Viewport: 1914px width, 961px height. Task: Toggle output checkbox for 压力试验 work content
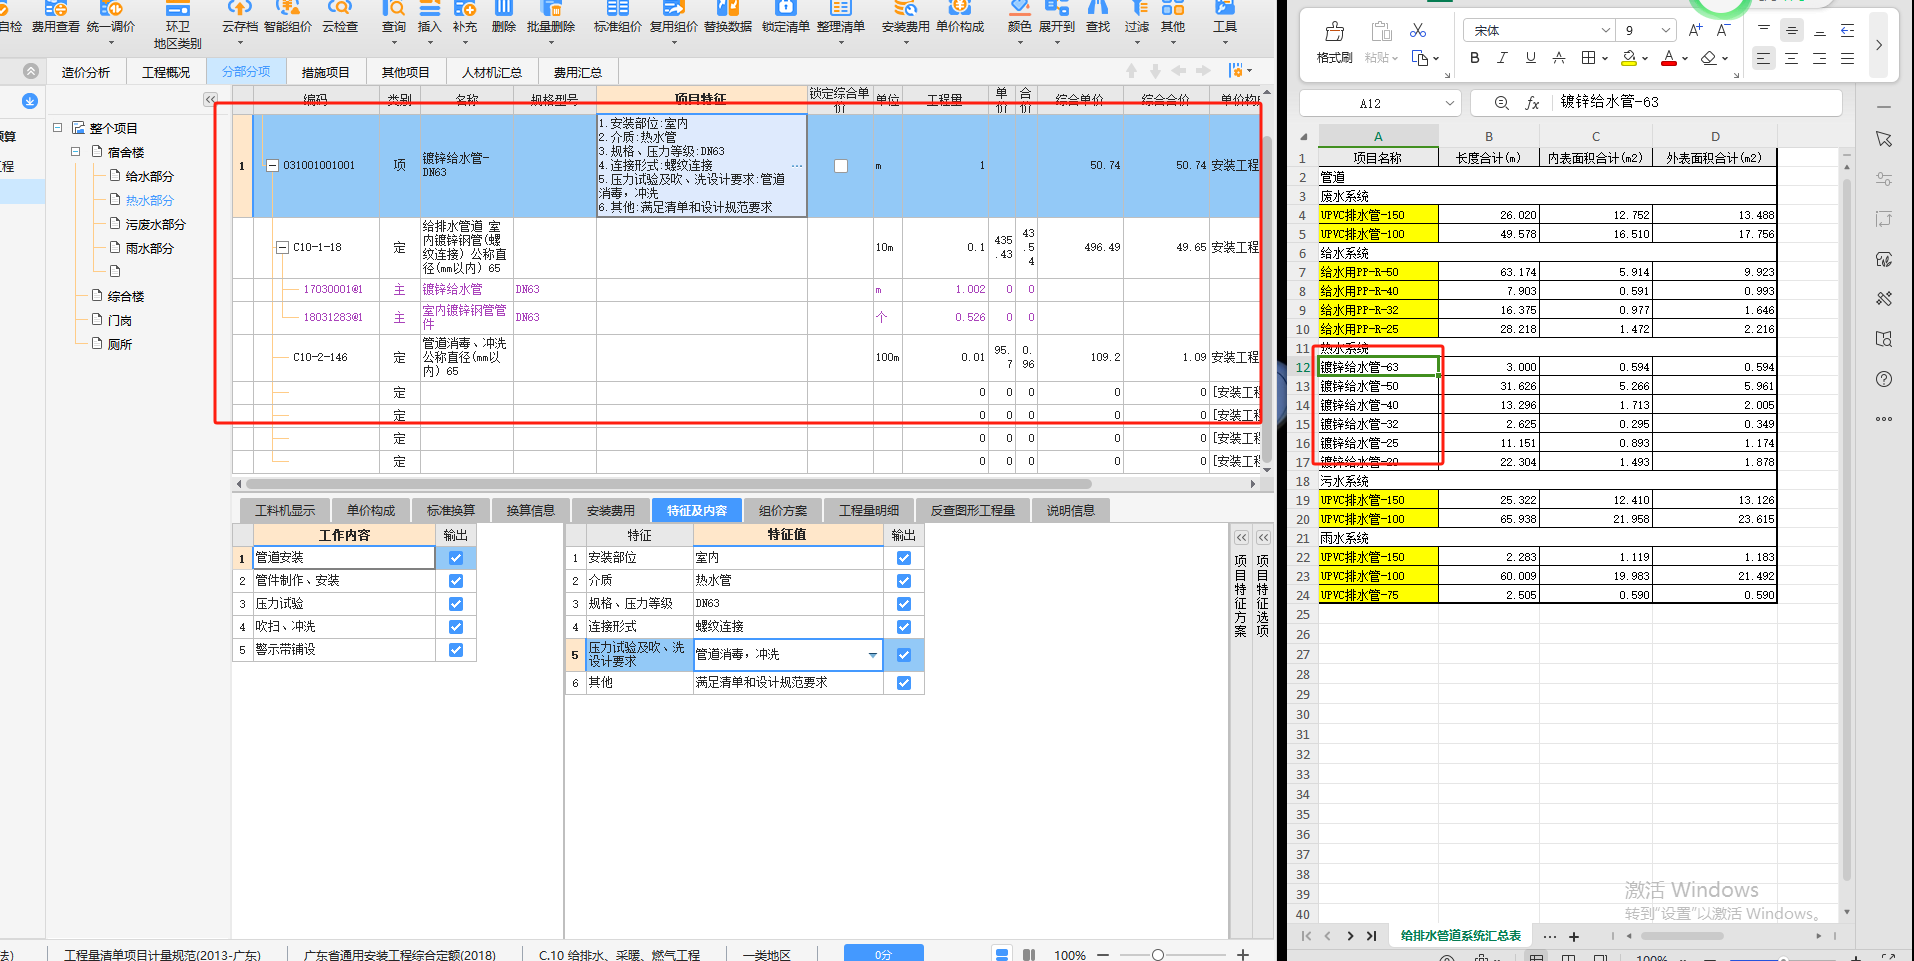(456, 604)
